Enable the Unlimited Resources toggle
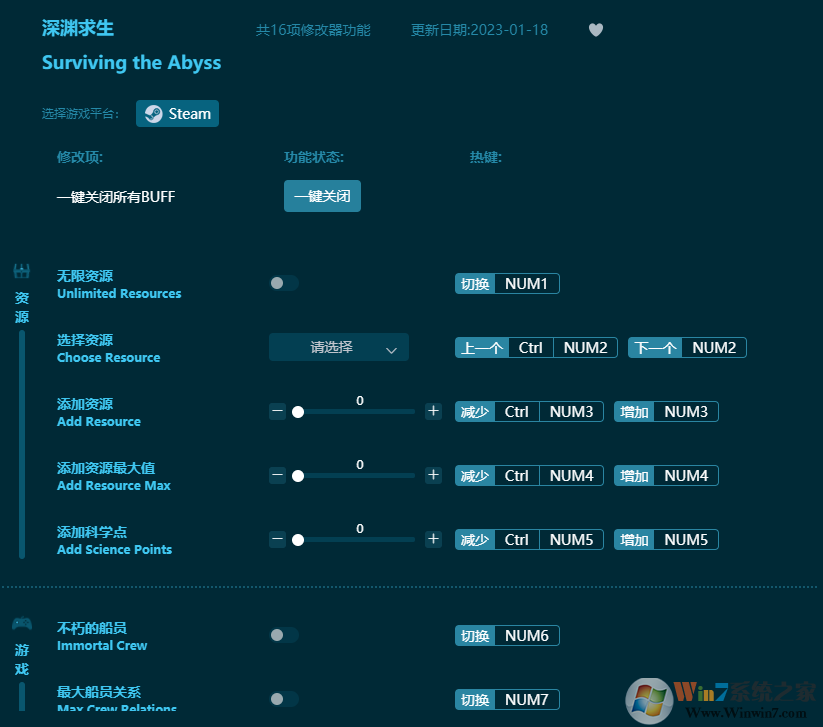Image resolution: width=823 pixels, height=727 pixels. [x=284, y=283]
